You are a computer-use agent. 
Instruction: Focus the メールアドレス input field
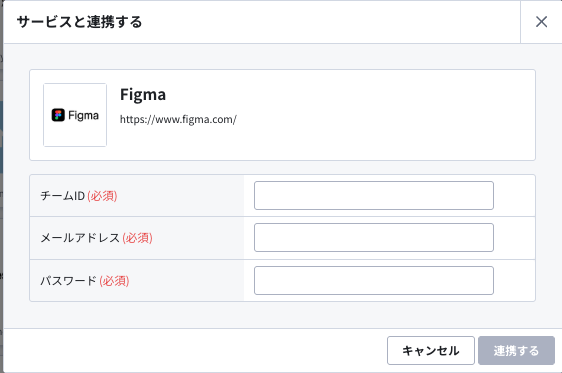[374, 238]
